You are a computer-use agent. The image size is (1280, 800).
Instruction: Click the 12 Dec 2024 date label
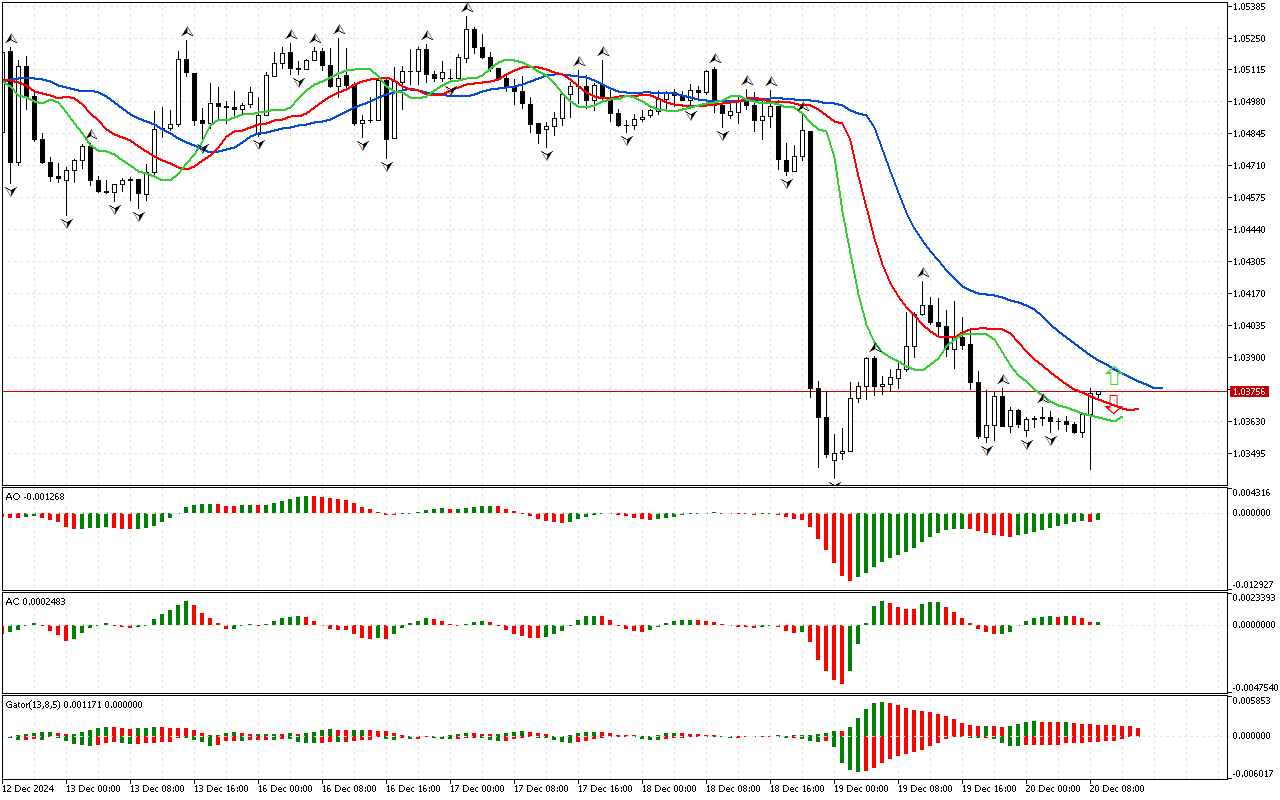tap(30, 789)
